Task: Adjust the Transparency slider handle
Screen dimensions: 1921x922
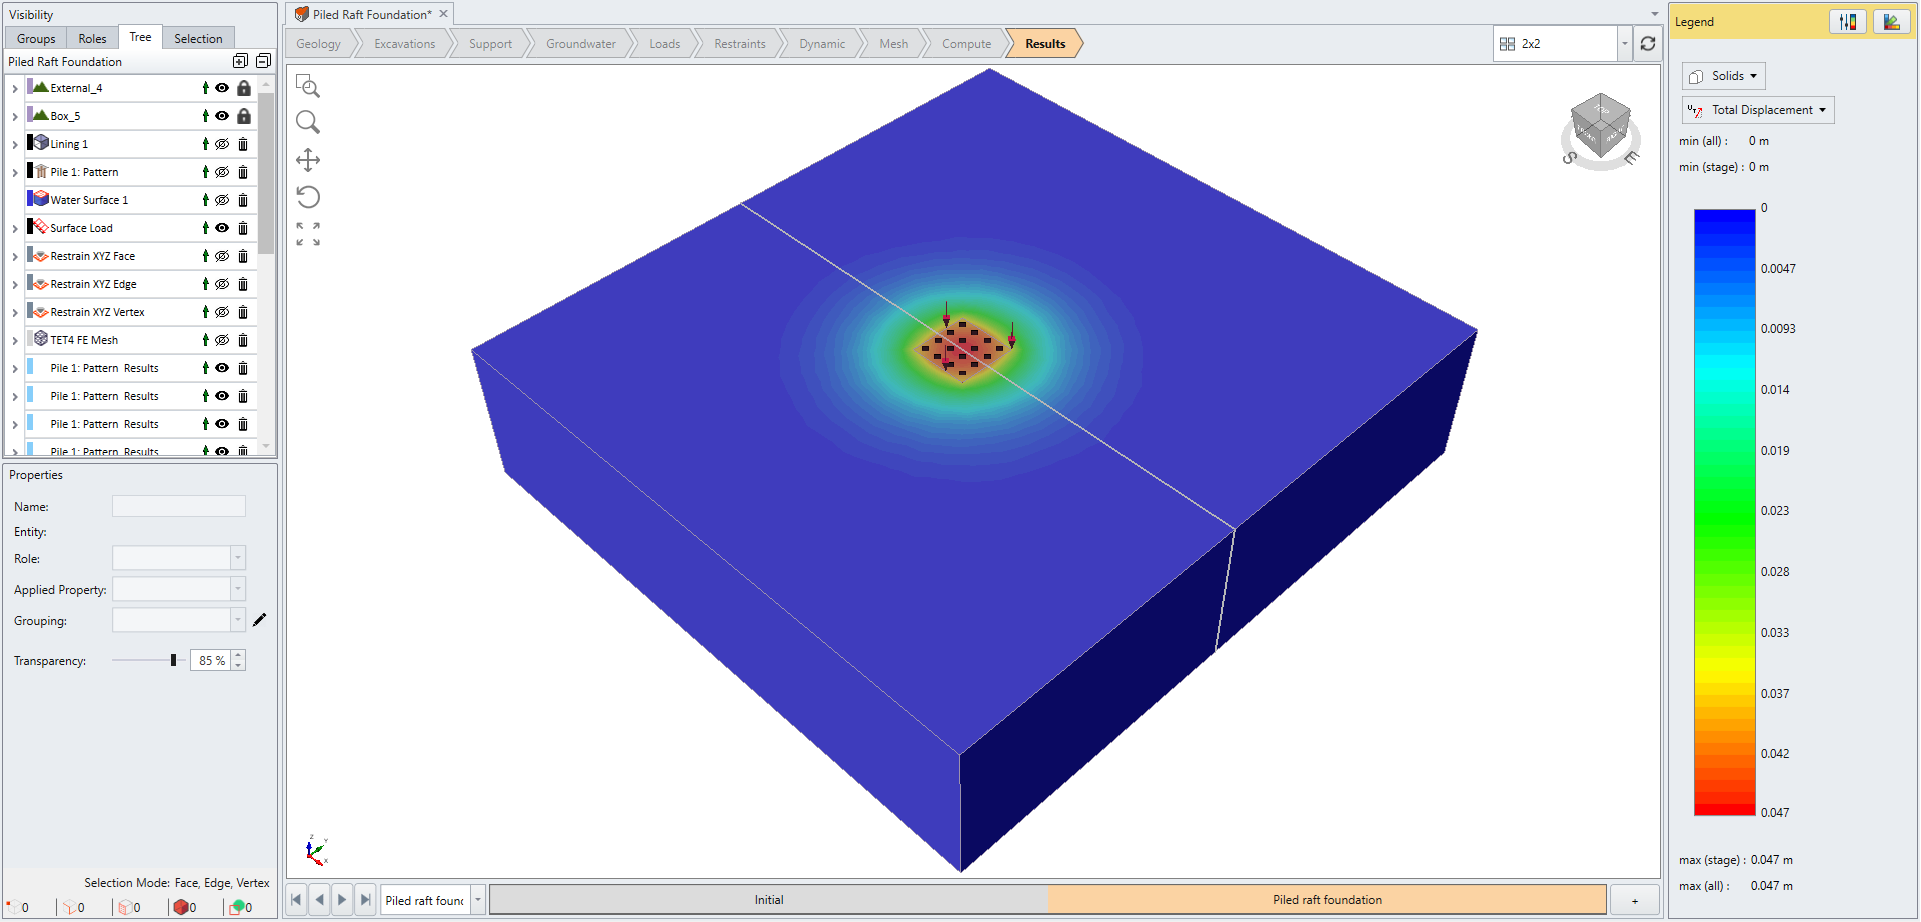Action: click(173, 660)
